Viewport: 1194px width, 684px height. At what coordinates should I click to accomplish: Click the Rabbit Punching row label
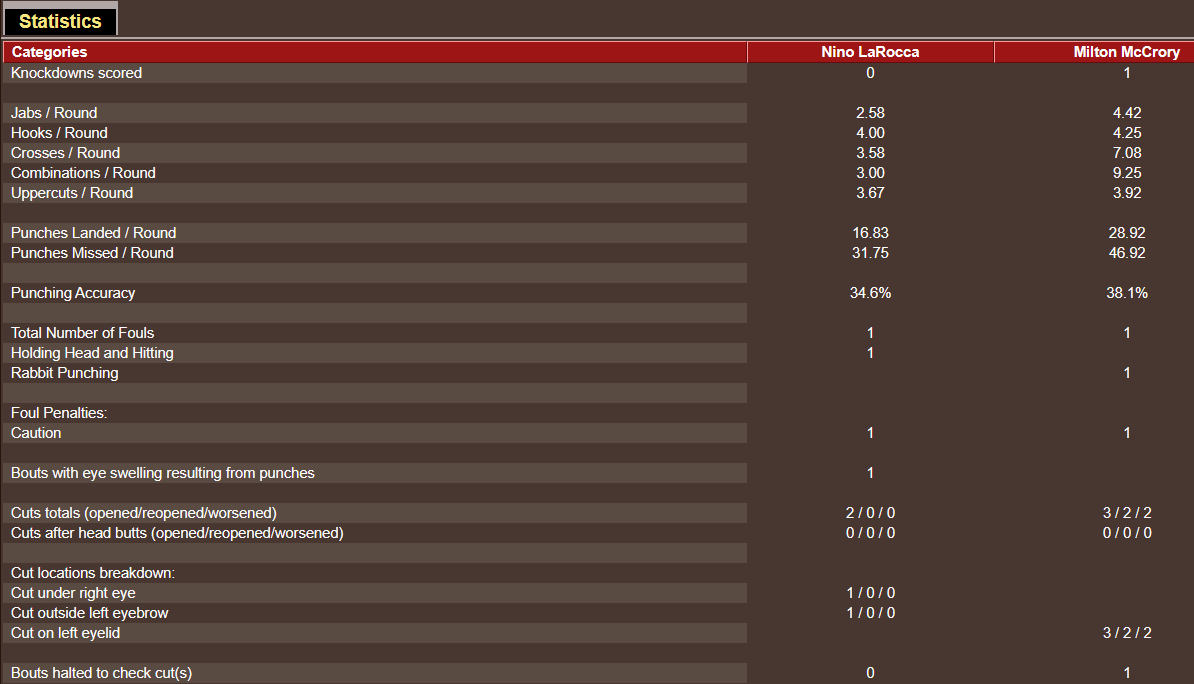pos(65,373)
